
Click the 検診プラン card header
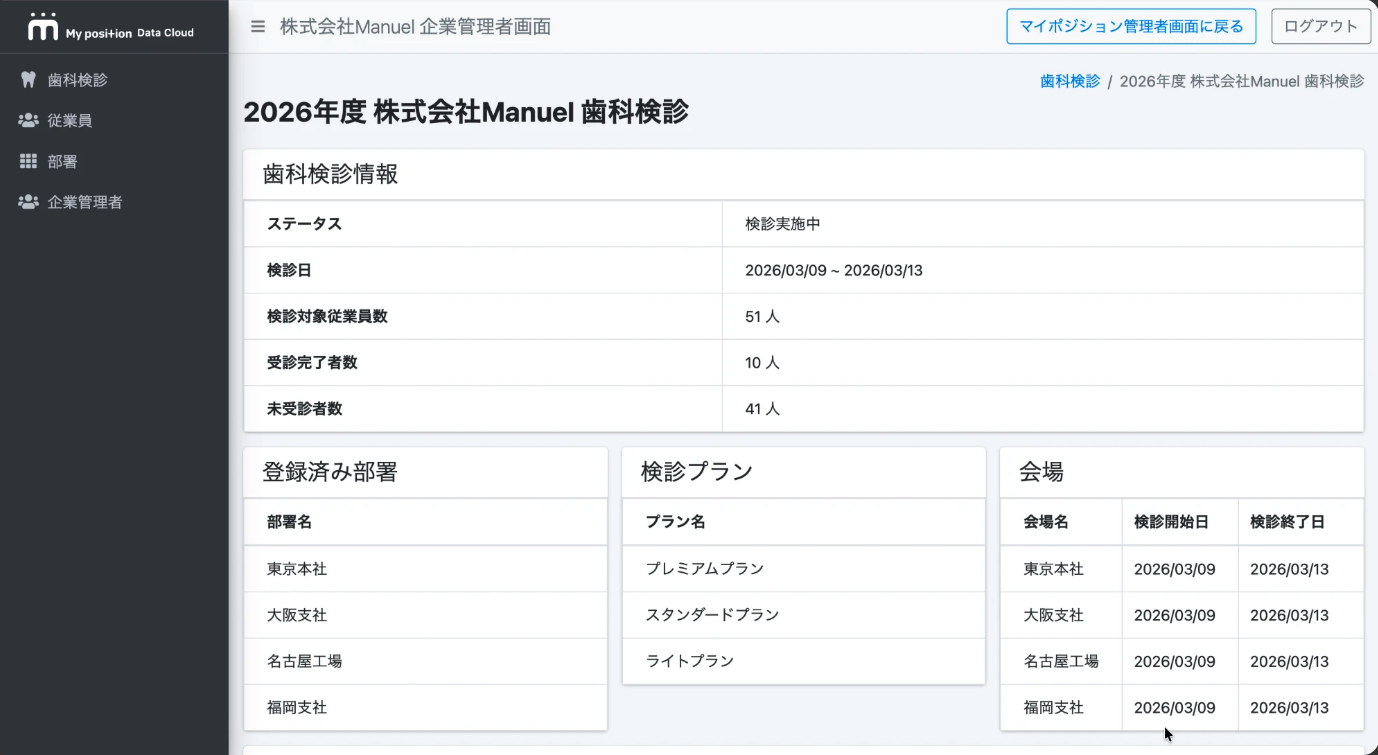(x=803, y=472)
